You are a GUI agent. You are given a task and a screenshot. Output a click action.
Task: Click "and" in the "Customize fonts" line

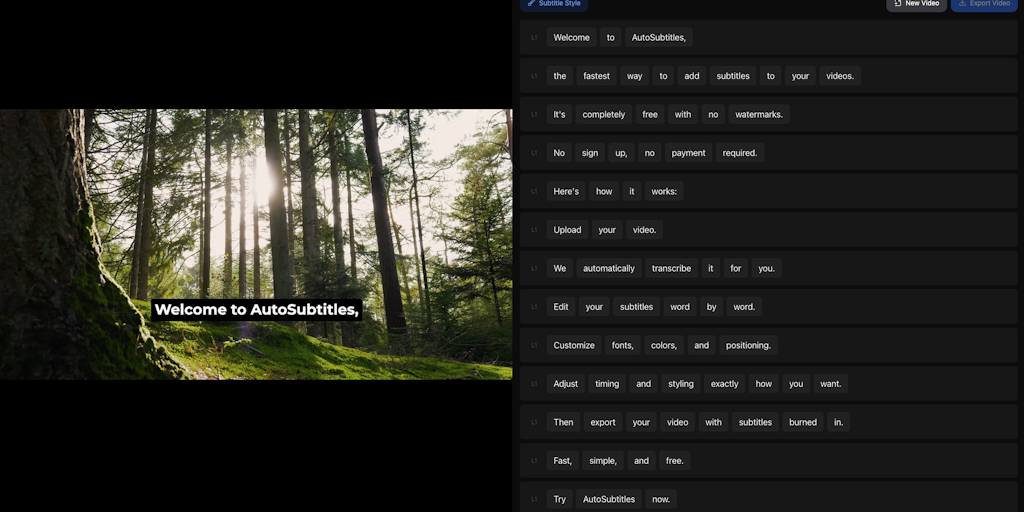pos(701,345)
